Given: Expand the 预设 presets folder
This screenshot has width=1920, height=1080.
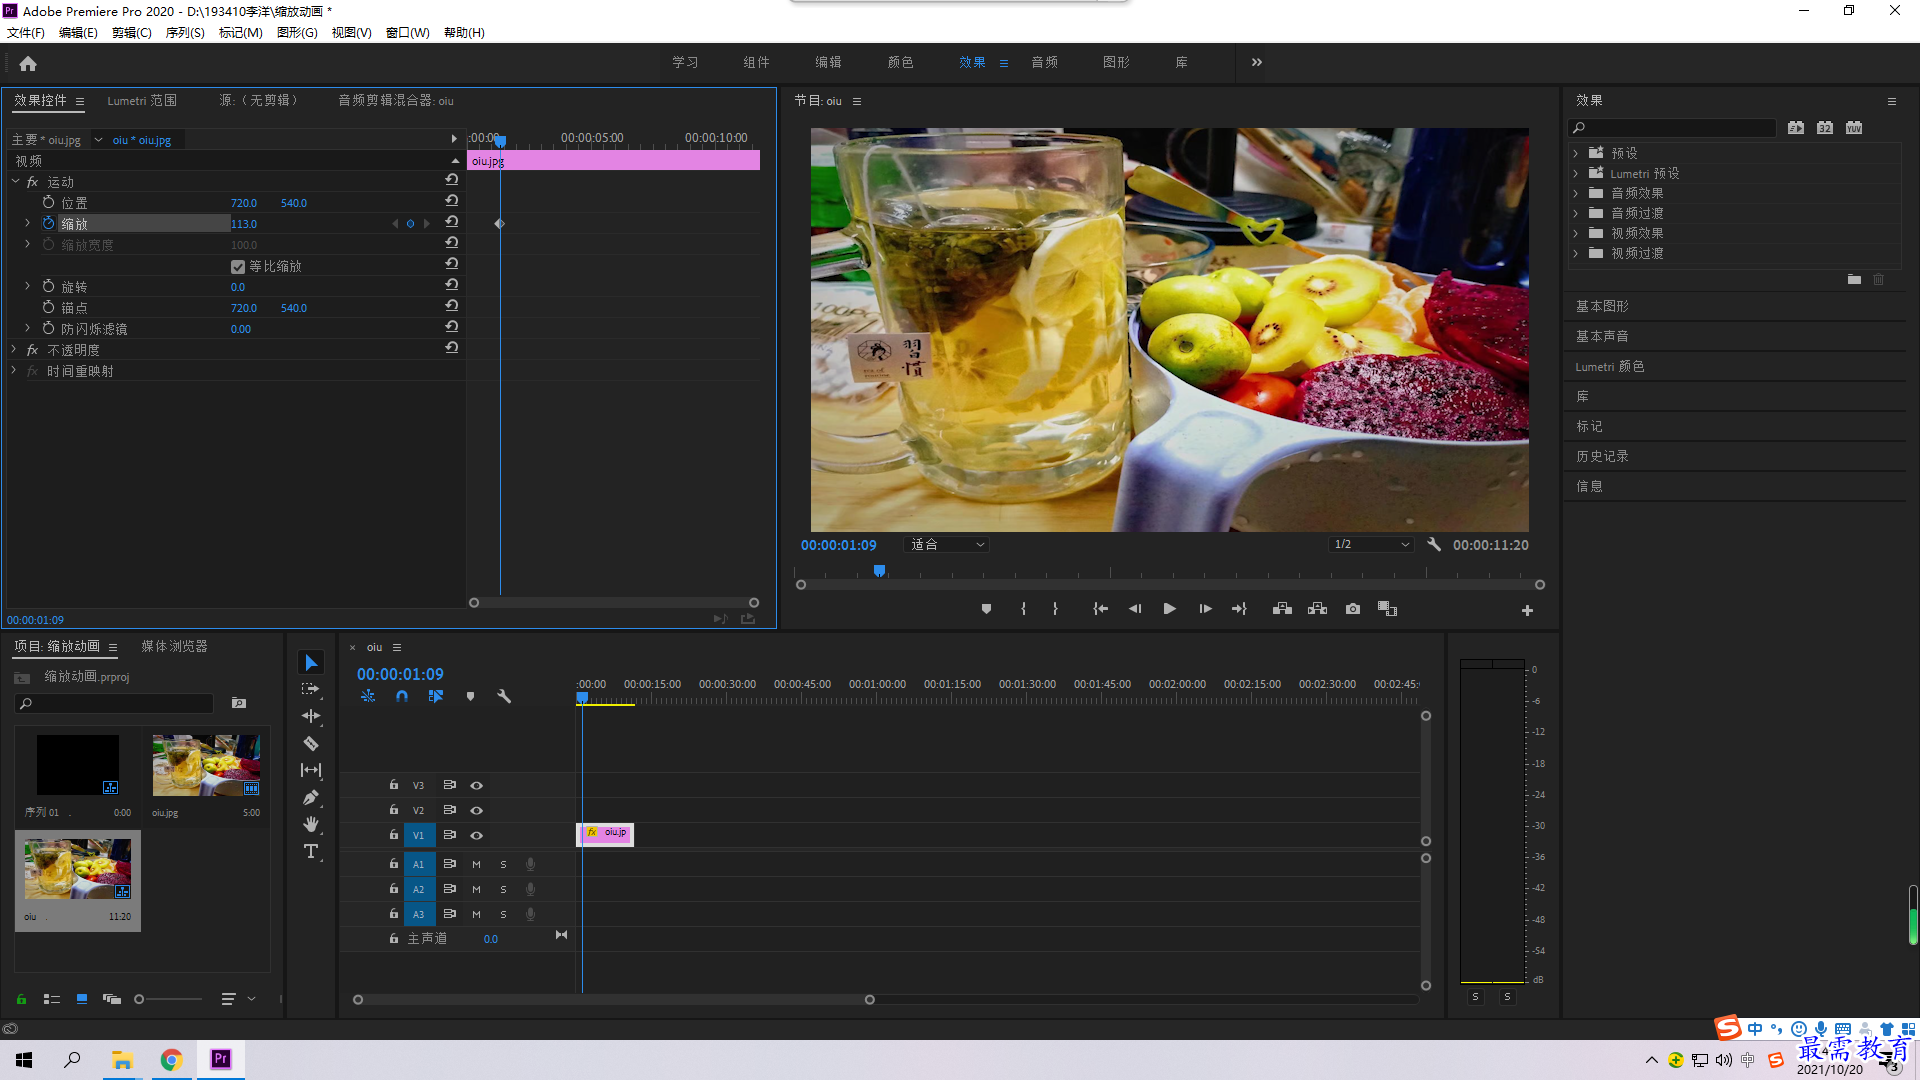Looking at the screenshot, I should (1576, 153).
